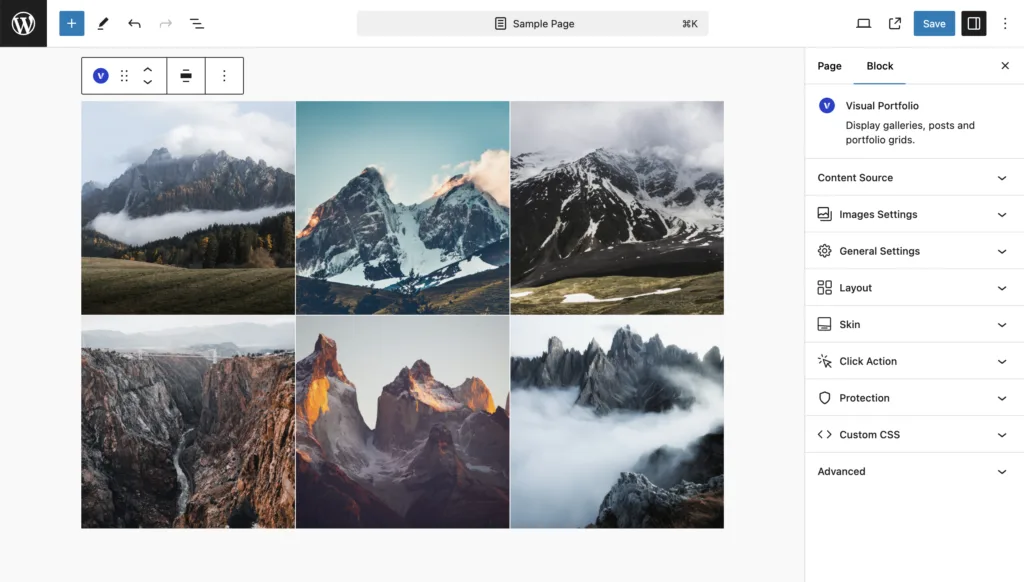Click the Skin panel icon
1024x582 pixels.
(824, 324)
